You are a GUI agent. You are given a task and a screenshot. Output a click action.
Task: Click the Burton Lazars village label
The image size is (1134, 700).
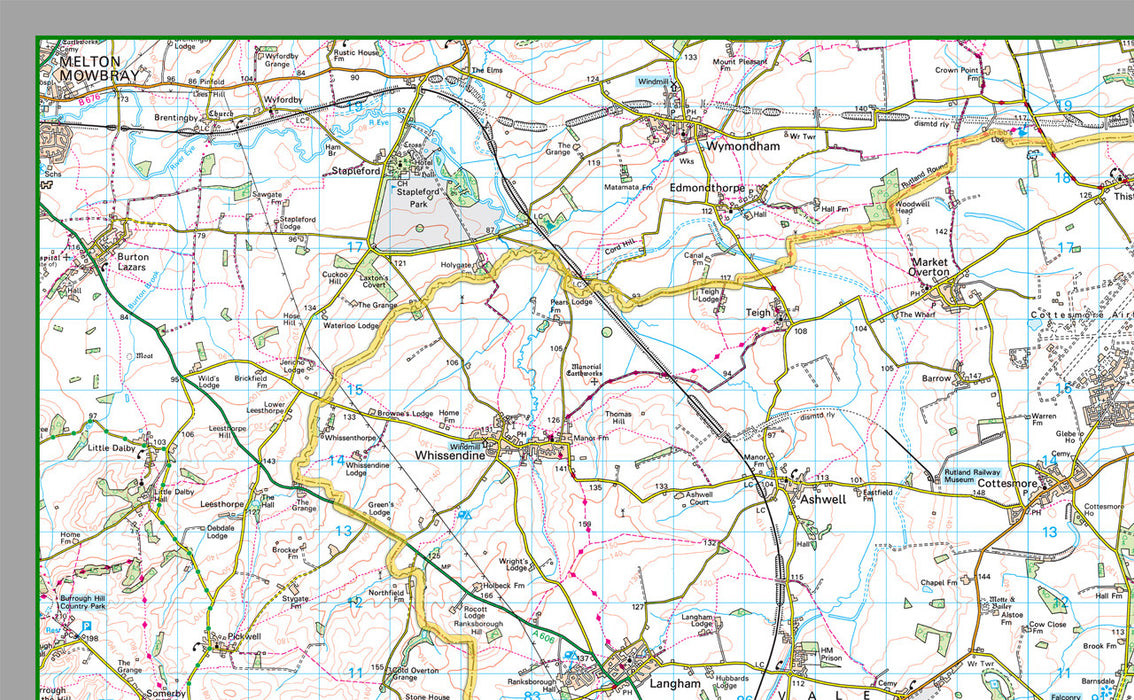pyautogui.click(x=133, y=262)
